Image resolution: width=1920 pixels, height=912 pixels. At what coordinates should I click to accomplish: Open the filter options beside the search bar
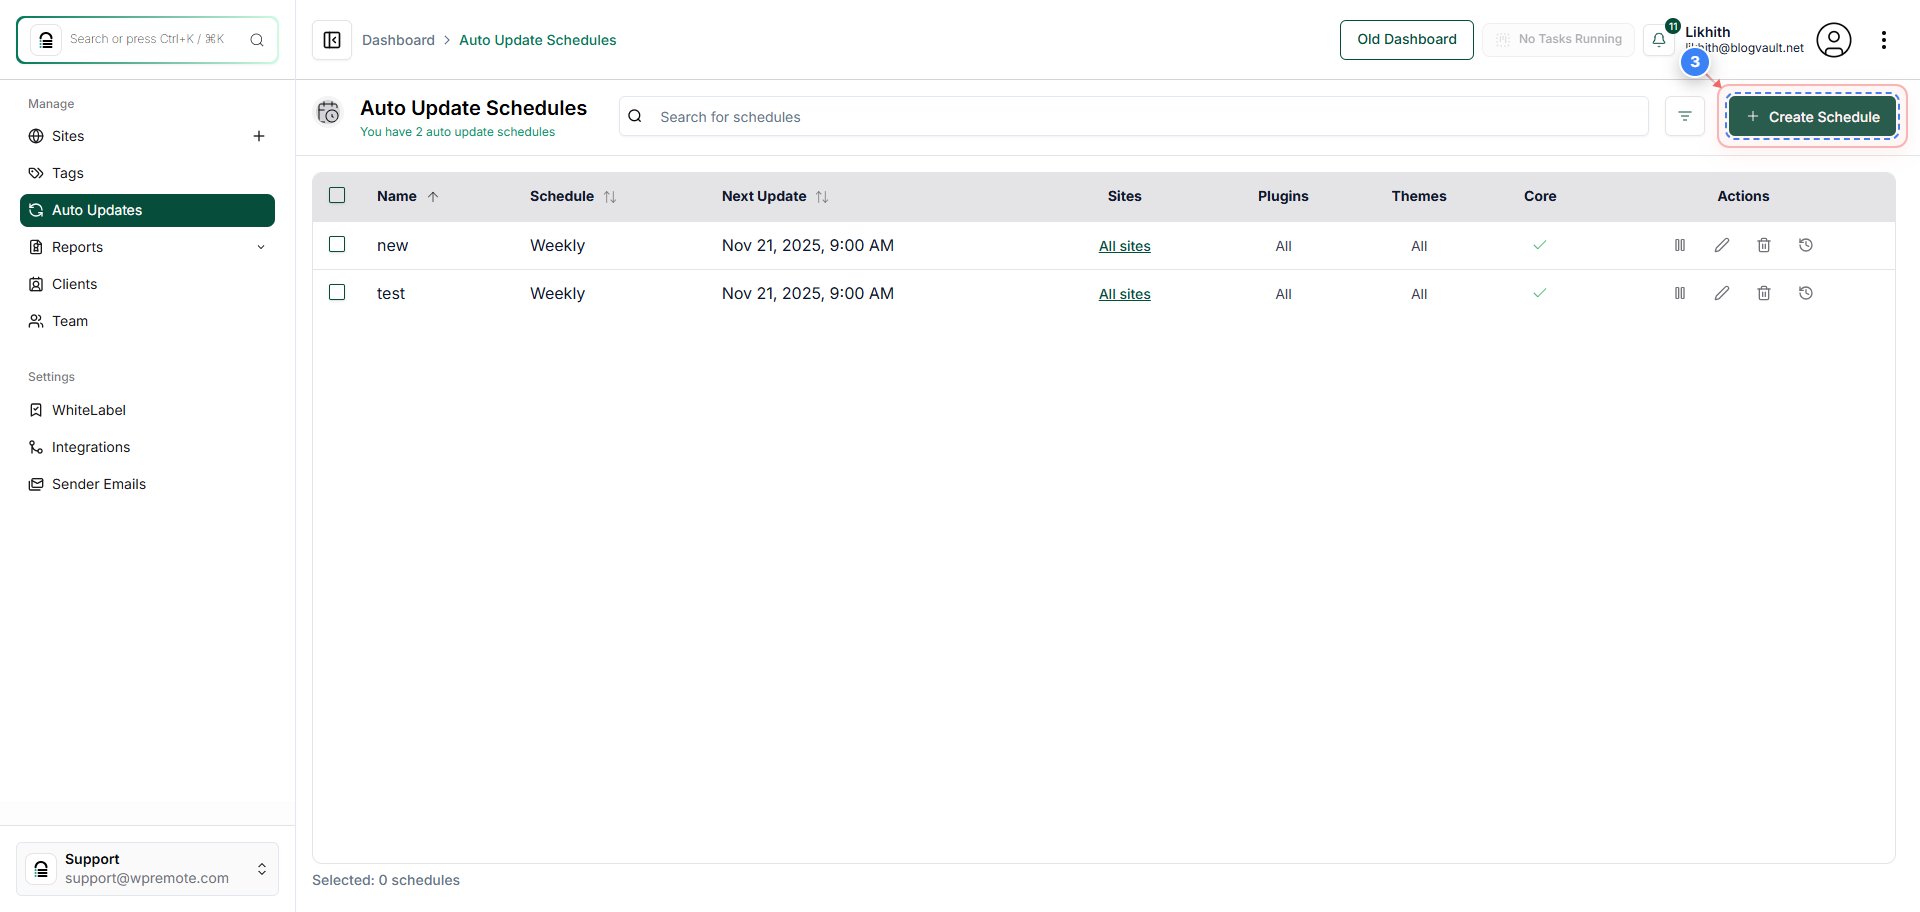[x=1685, y=116]
